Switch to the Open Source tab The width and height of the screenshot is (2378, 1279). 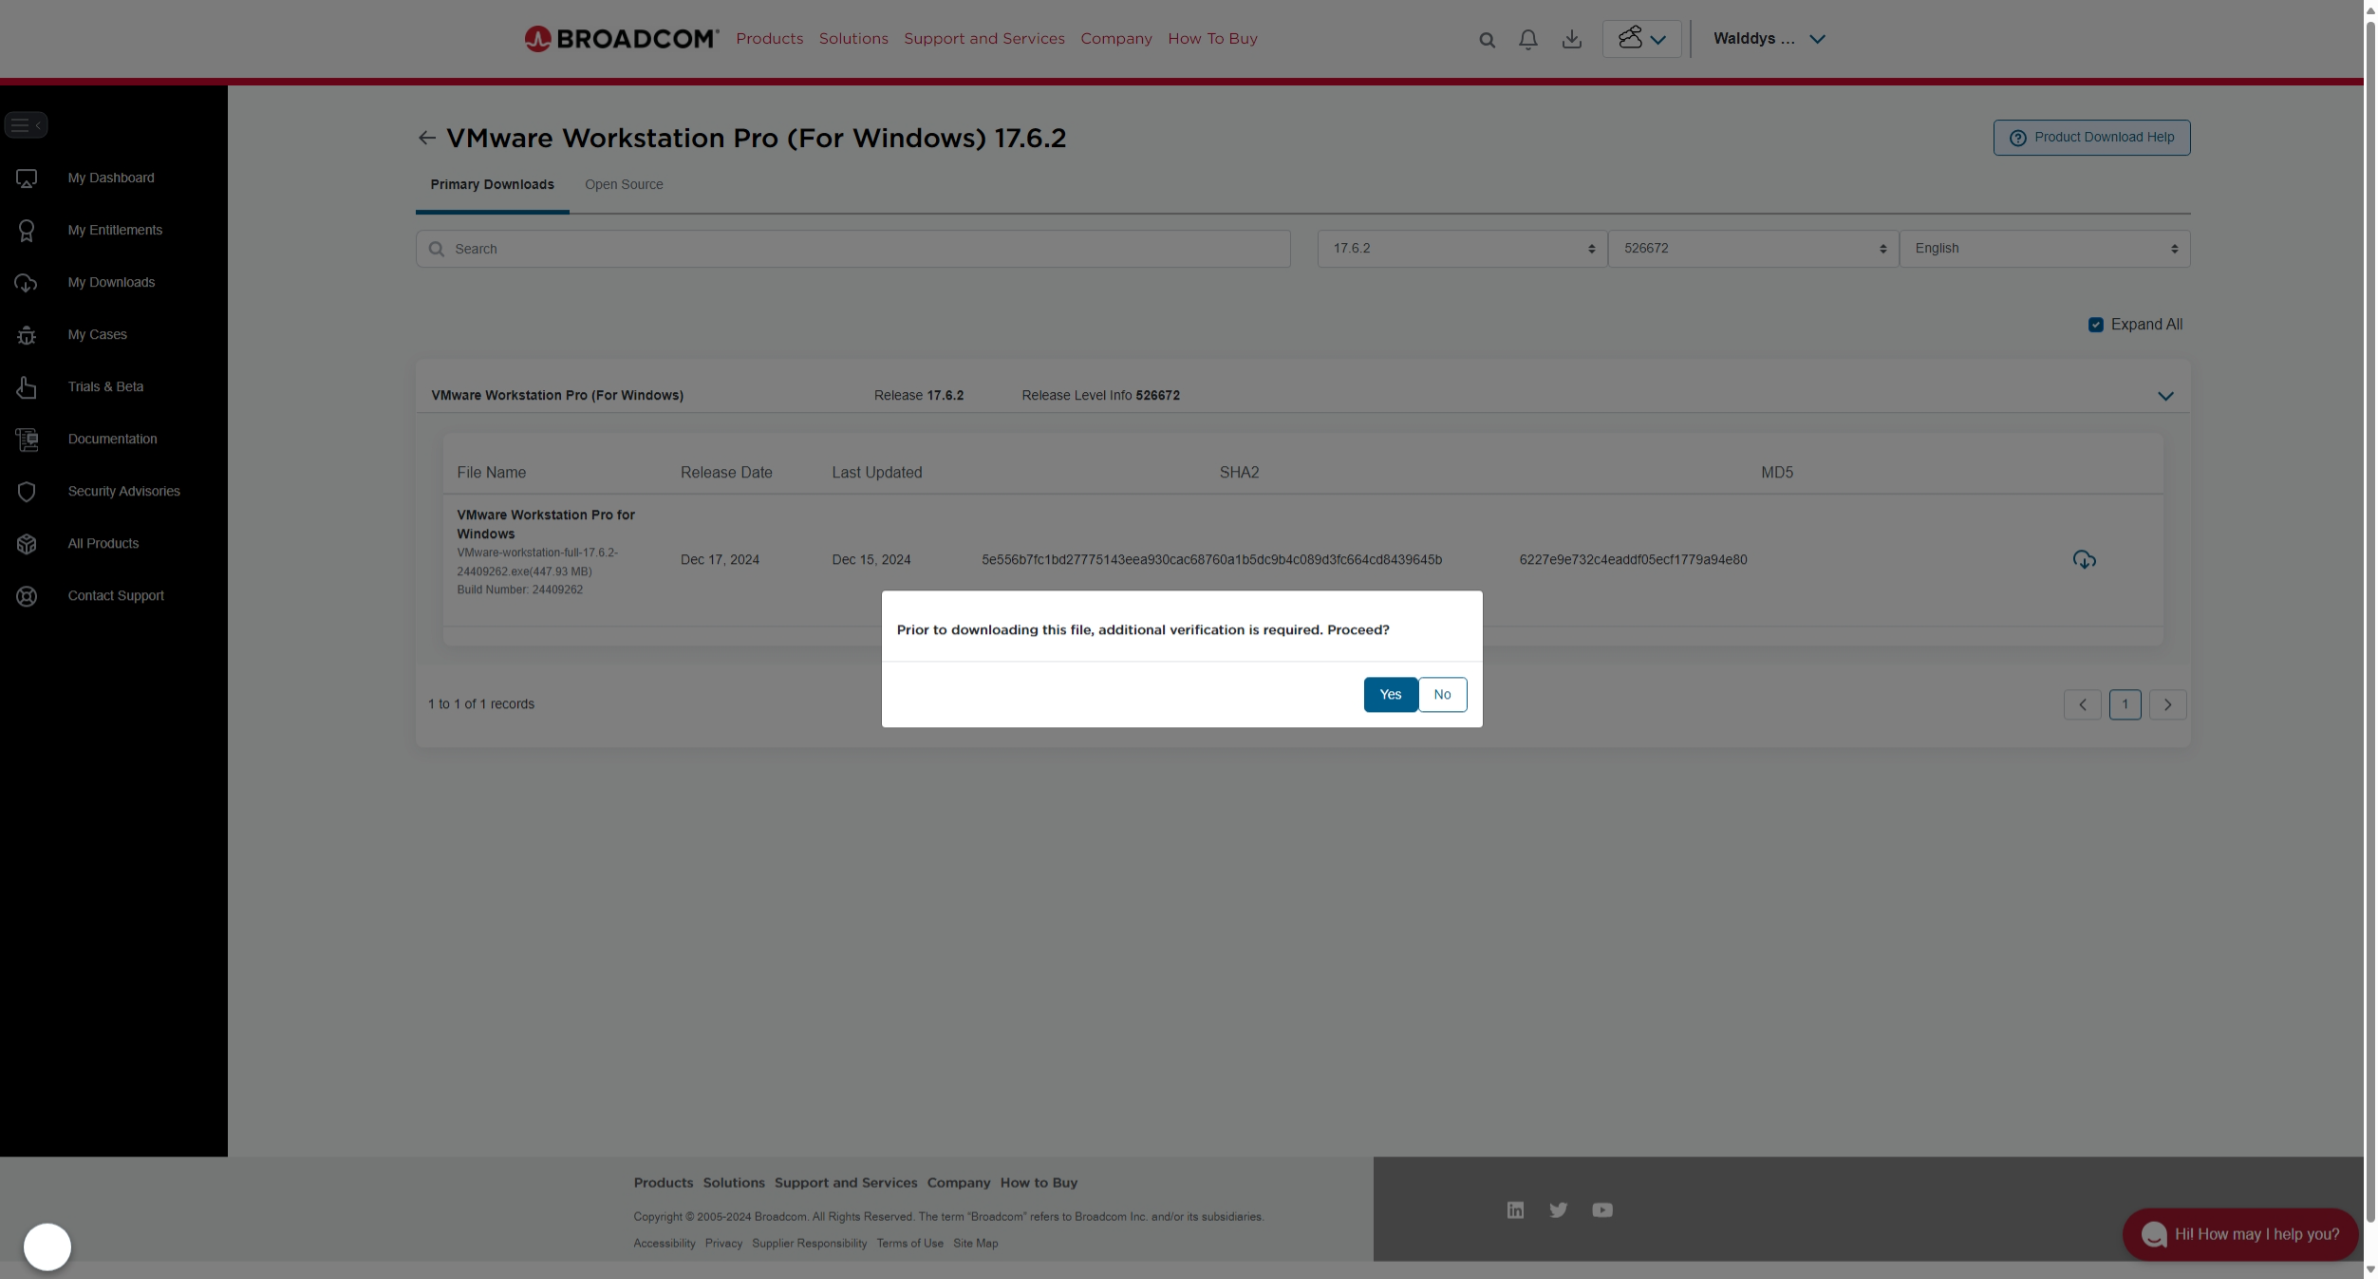click(x=624, y=185)
